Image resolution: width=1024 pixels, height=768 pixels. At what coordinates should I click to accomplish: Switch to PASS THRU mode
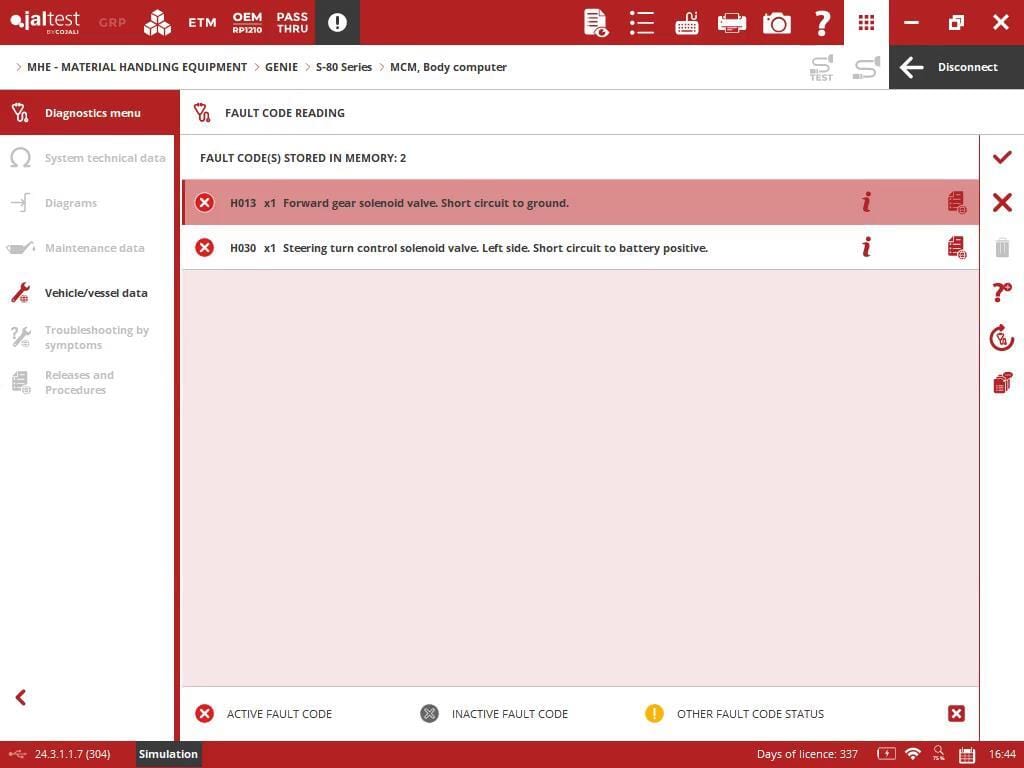[292, 22]
